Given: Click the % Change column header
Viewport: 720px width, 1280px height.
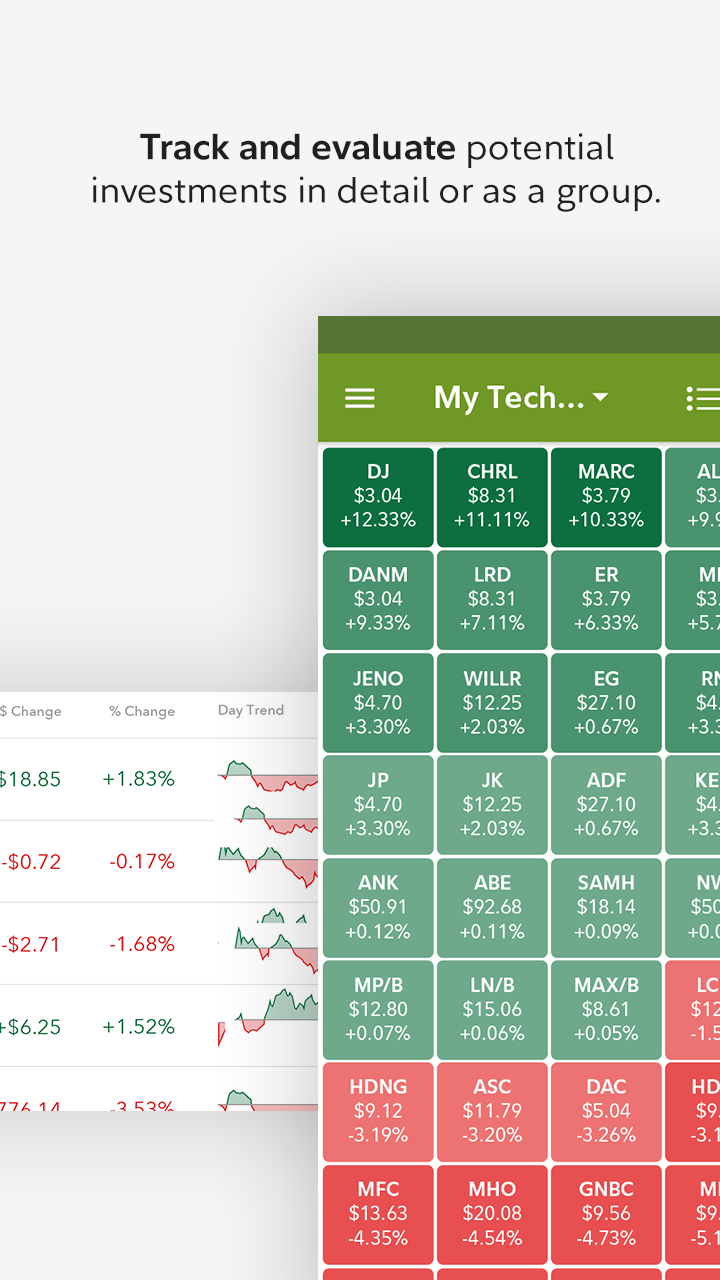Looking at the screenshot, I should 141,711.
